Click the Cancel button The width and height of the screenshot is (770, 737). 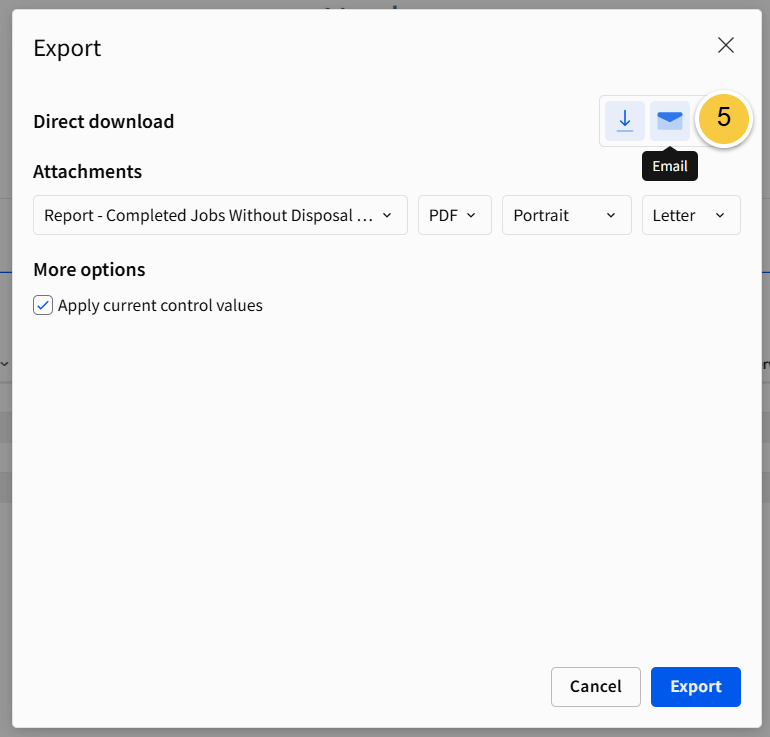pyautogui.click(x=596, y=686)
